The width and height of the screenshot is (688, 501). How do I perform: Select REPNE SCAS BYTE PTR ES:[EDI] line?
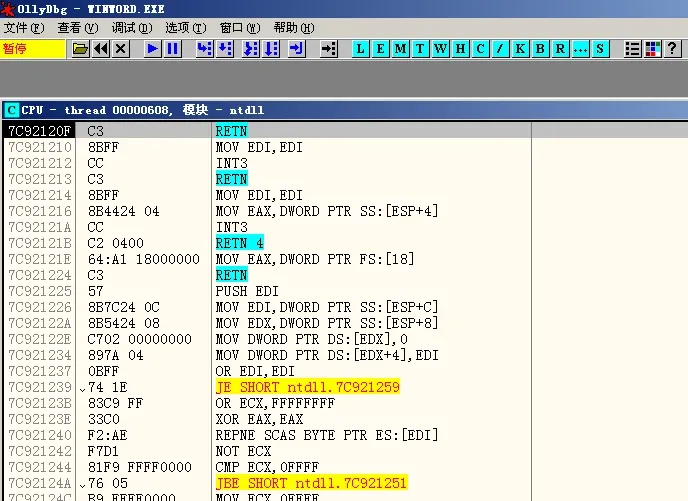click(327, 435)
